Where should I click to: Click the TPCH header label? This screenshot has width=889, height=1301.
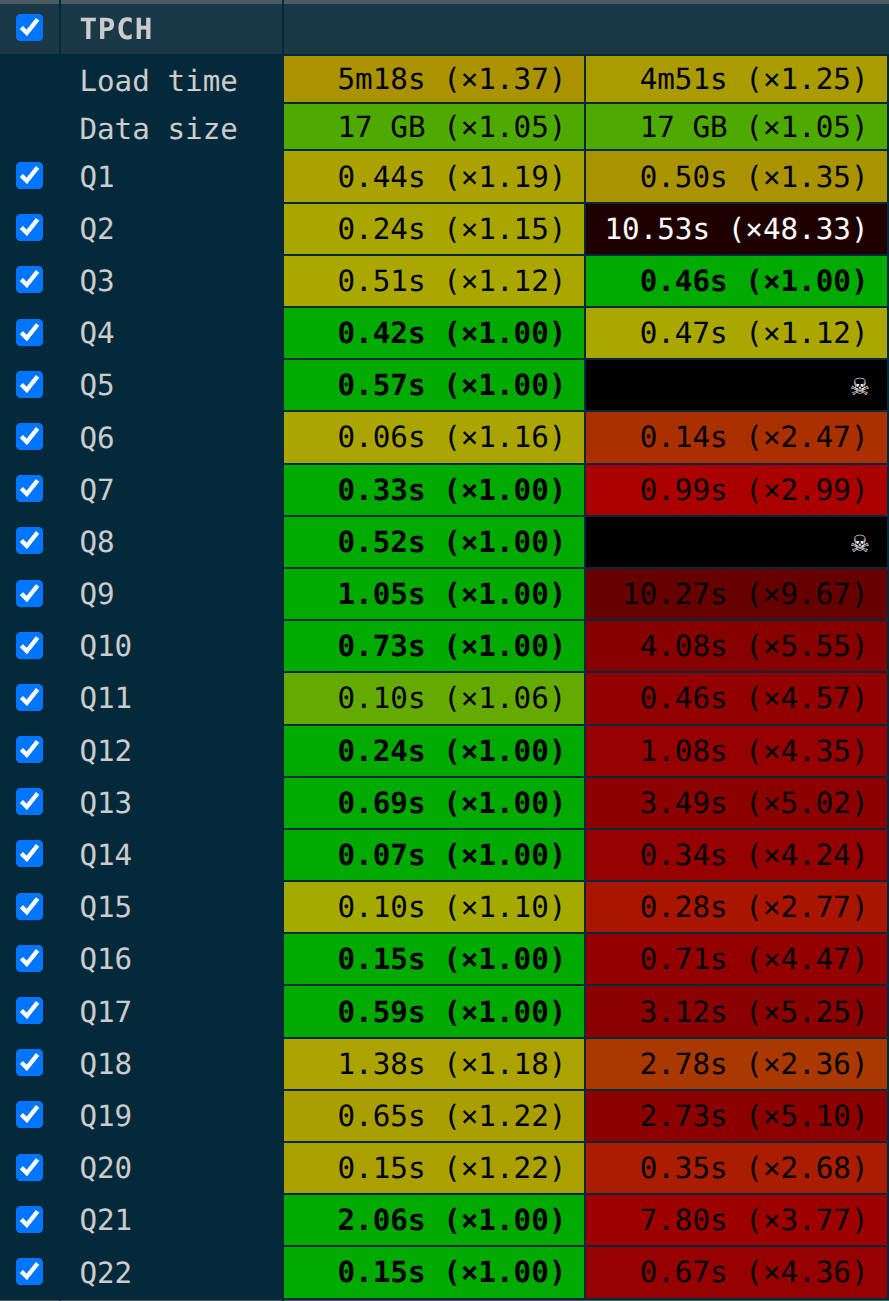pos(116,29)
